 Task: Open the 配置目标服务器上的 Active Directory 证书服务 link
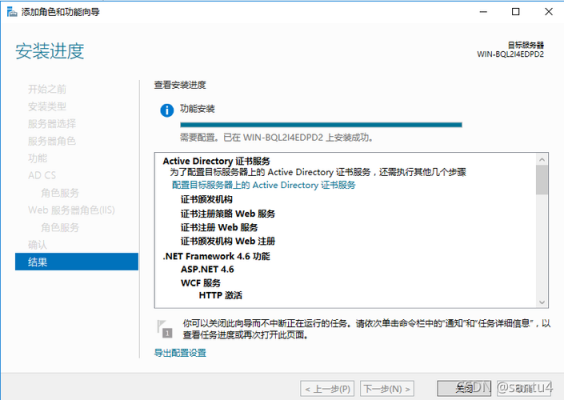tap(264, 185)
